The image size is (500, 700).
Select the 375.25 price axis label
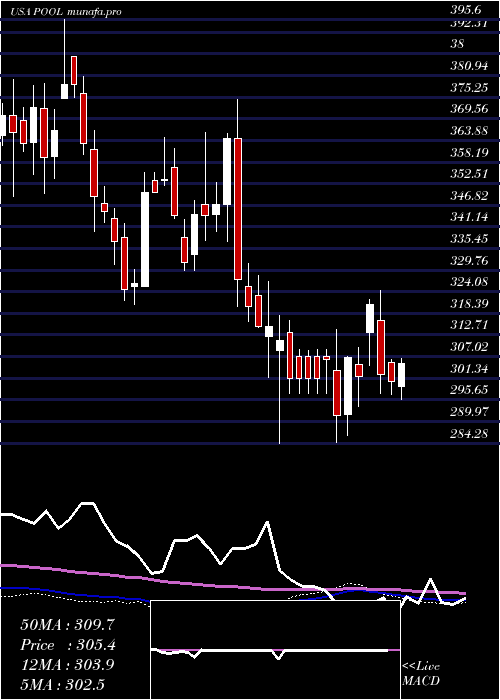[469, 88]
